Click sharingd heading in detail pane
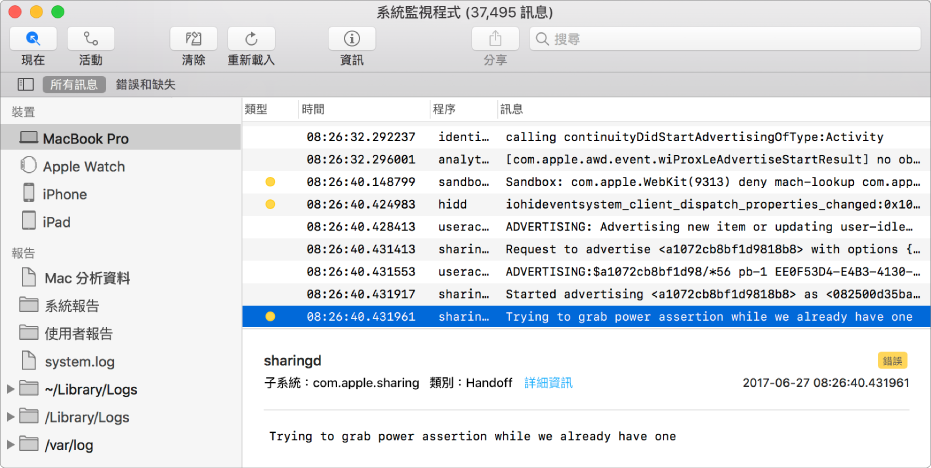 [x=293, y=361]
